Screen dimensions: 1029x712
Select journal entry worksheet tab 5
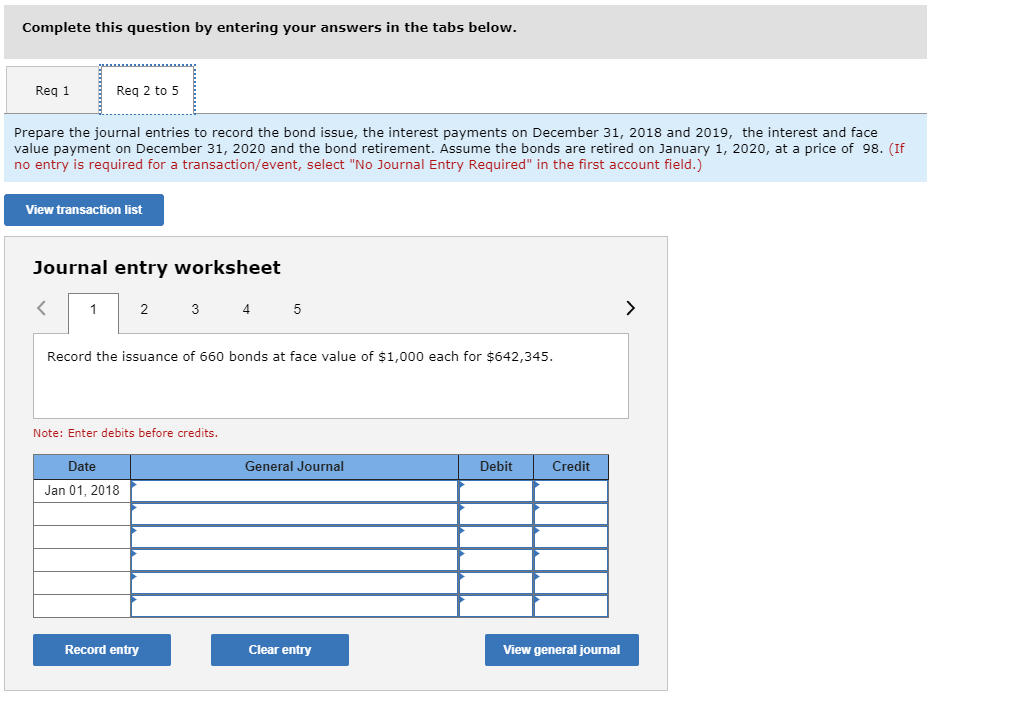click(297, 309)
